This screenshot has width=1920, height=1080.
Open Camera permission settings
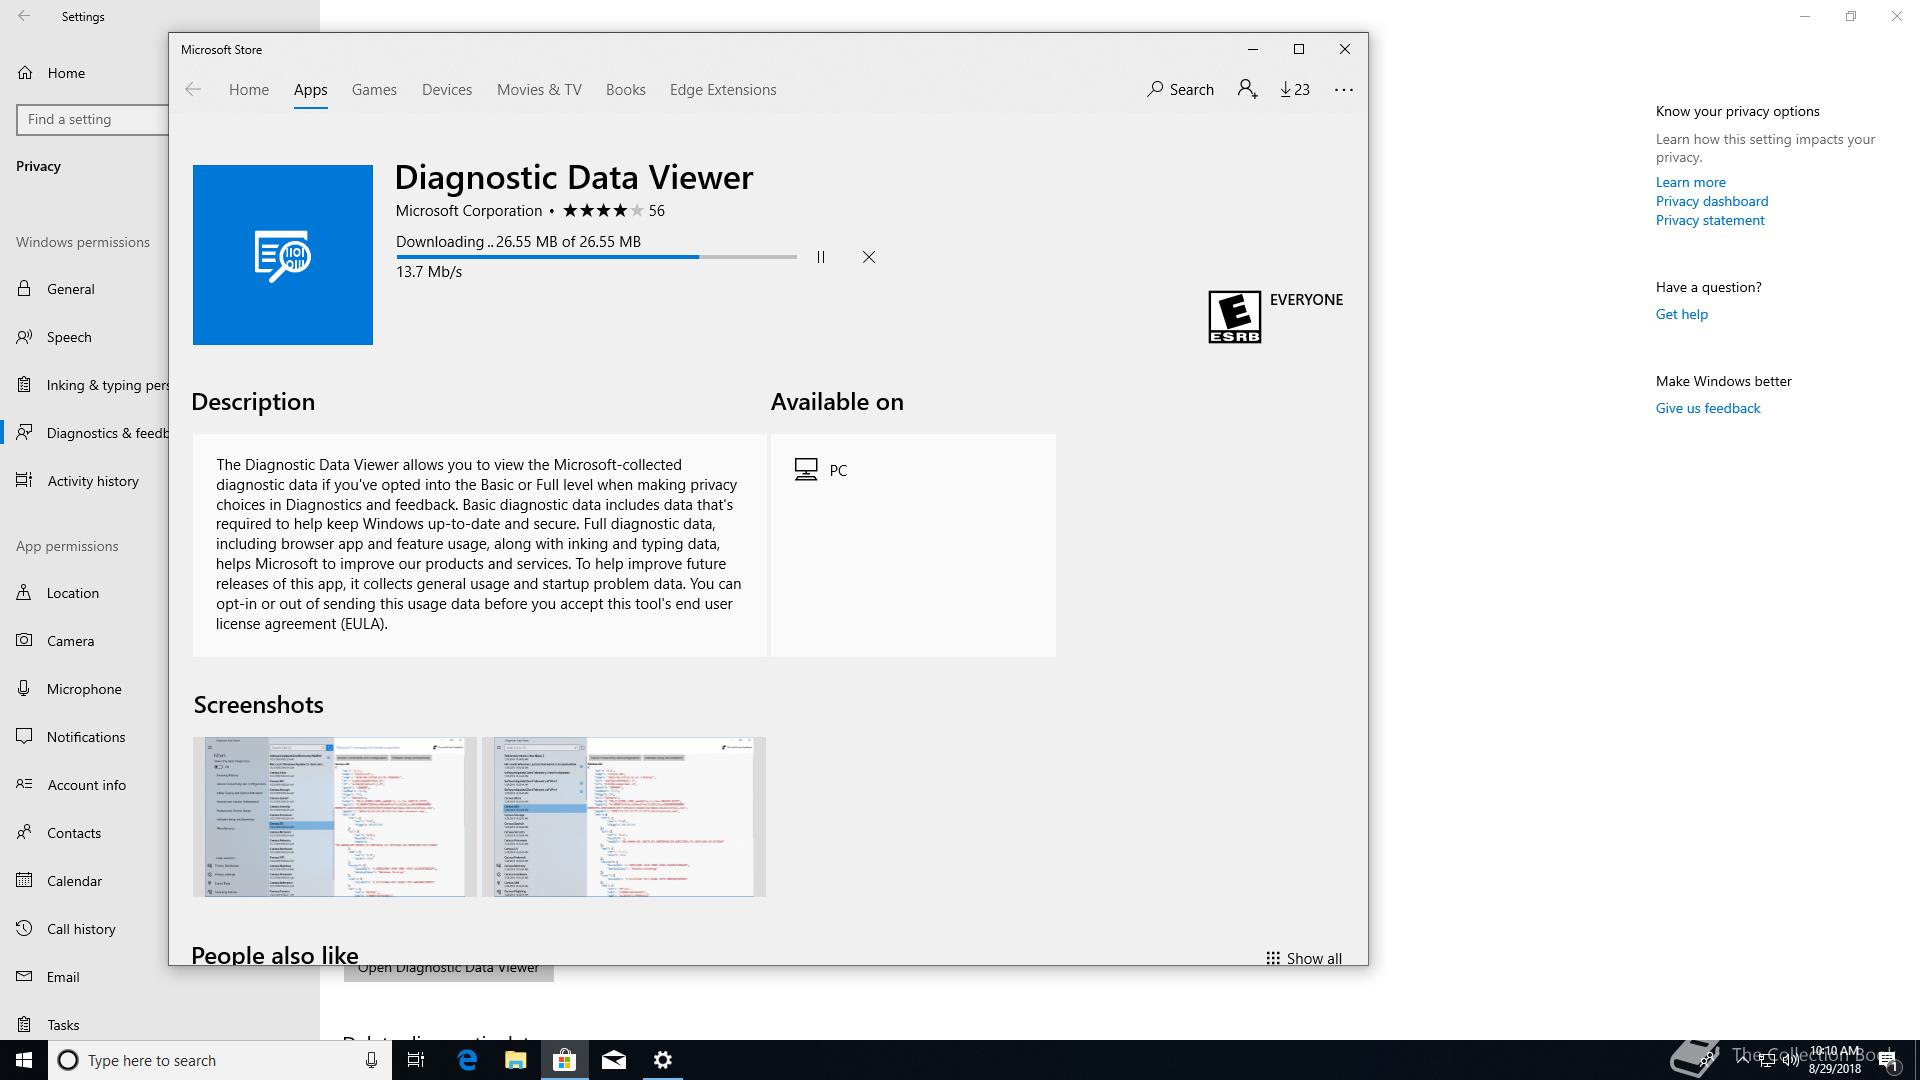[x=84, y=641]
